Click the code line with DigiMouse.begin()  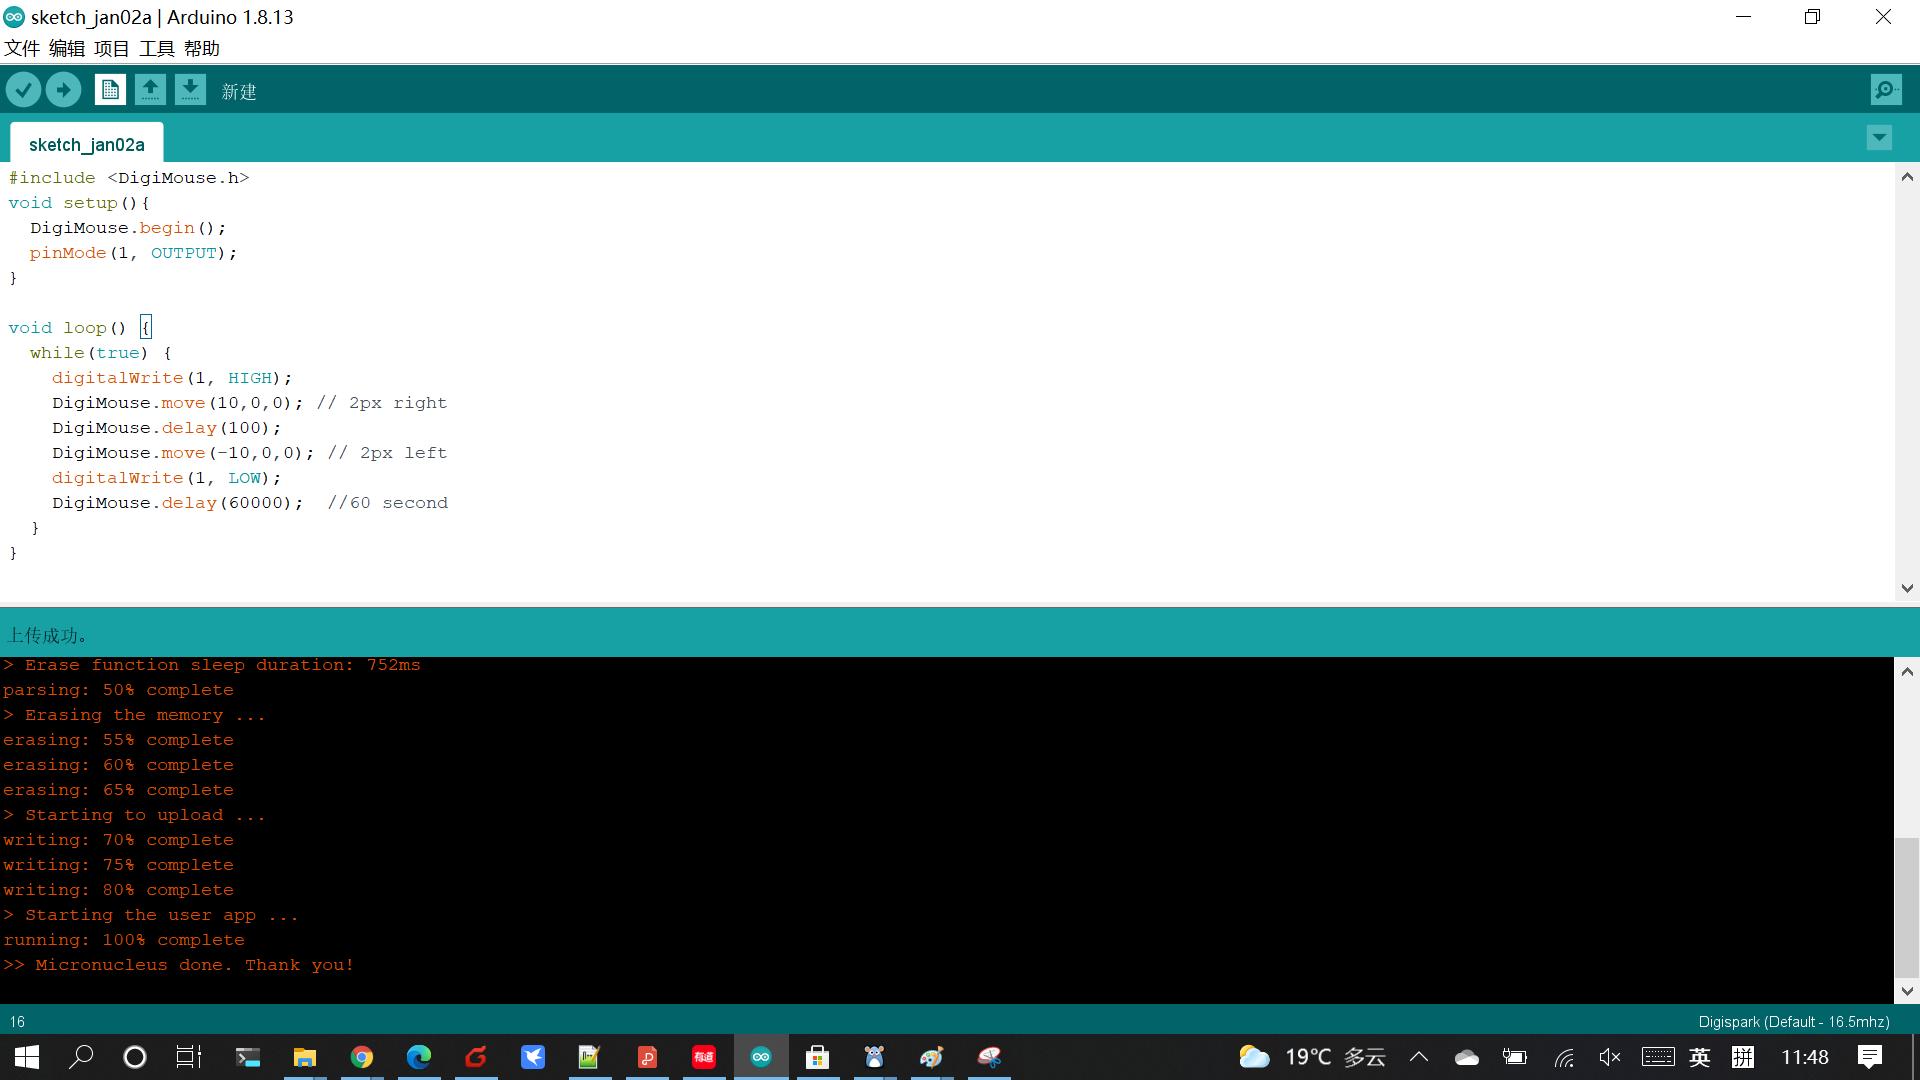click(x=128, y=228)
